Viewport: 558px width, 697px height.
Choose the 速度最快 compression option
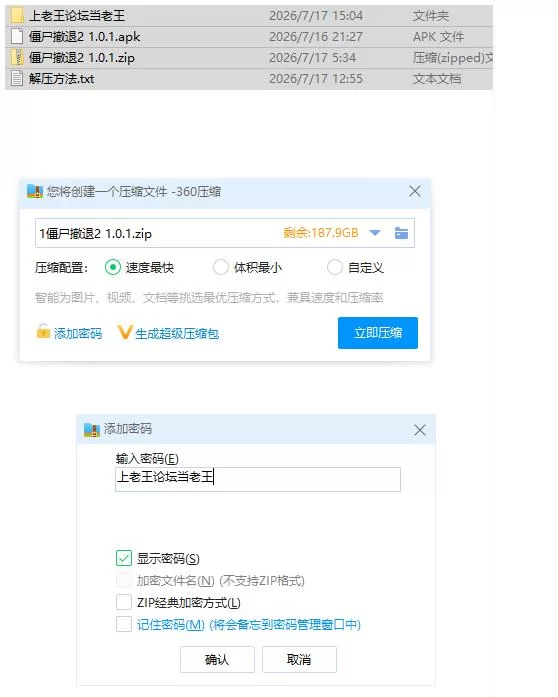113,267
